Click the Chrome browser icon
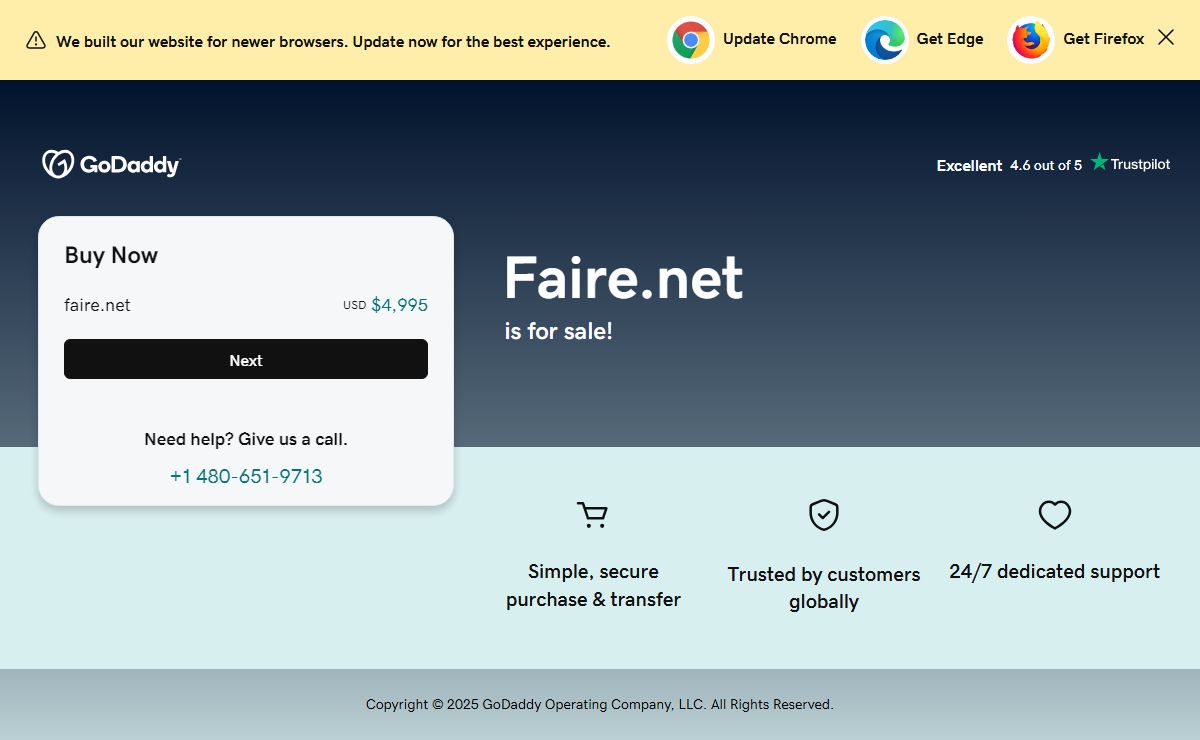The height and width of the screenshot is (740, 1200). click(690, 40)
